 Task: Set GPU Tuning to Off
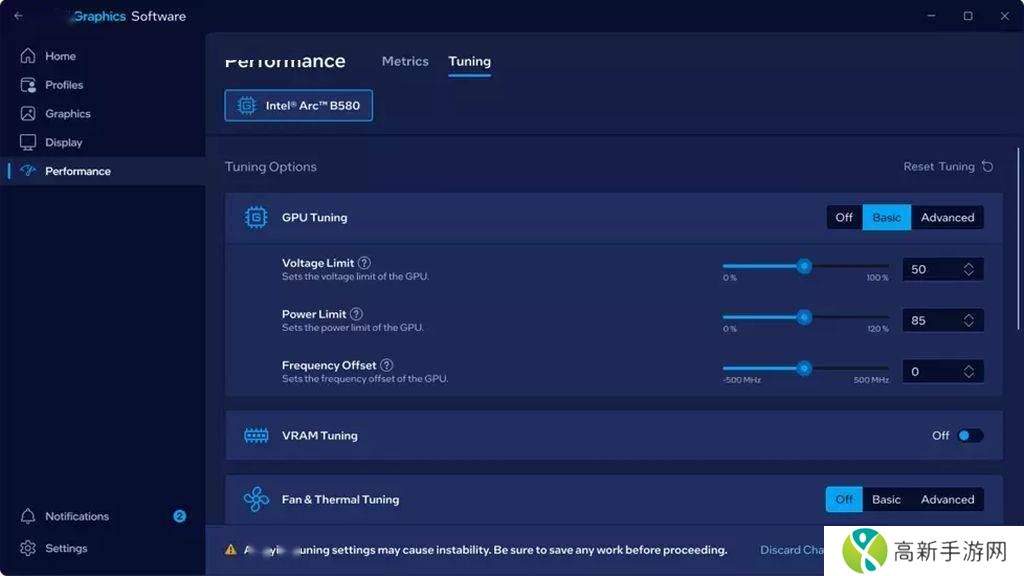(844, 217)
